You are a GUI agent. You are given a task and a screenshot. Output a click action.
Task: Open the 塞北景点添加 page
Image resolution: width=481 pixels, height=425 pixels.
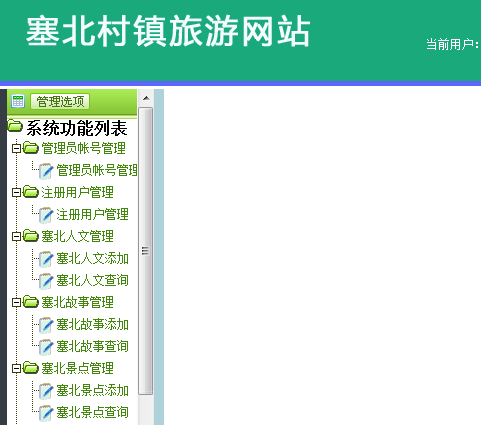tap(92, 390)
